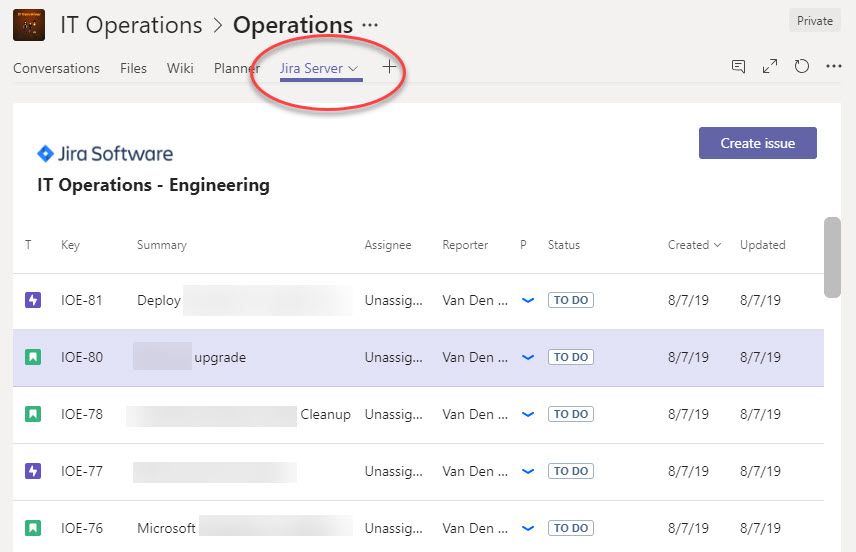Click the IT Operations team avatar
The image size is (856, 552).
(x=29, y=25)
